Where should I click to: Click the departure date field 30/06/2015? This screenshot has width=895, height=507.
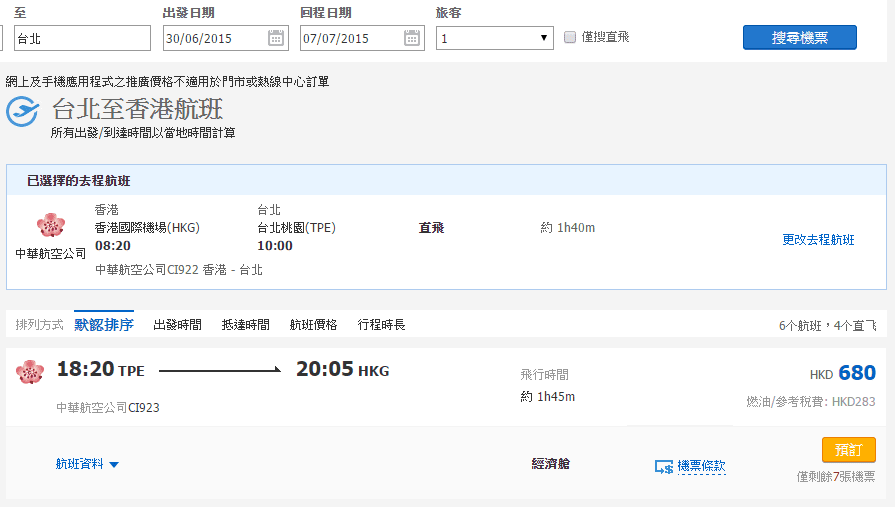[x=213, y=38]
